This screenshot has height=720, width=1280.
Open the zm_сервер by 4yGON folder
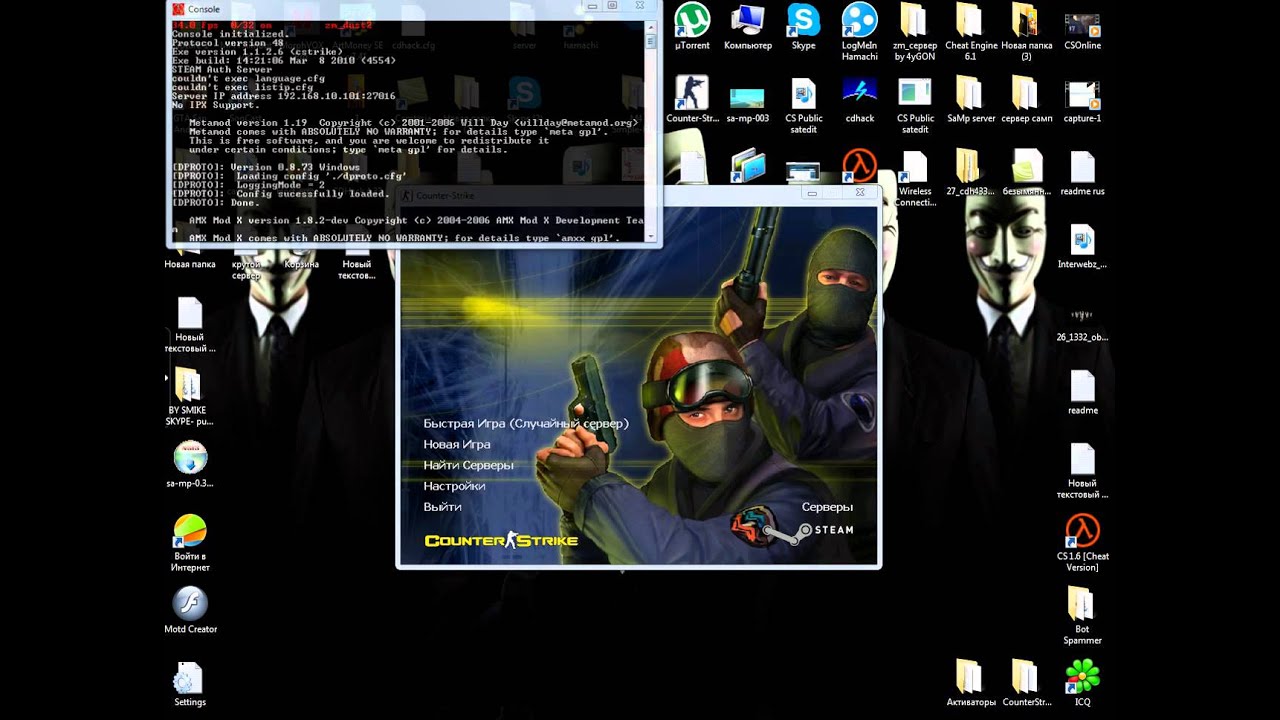(914, 32)
